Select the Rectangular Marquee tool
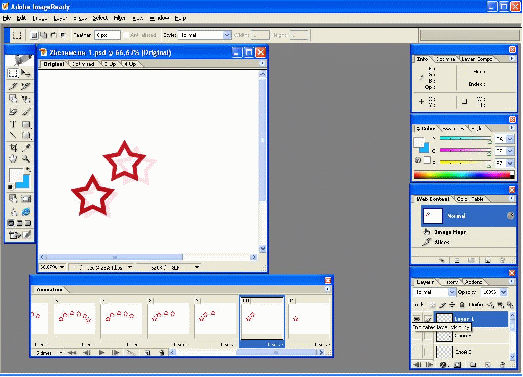This screenshot has width=523, height=377. coord(13,73)
